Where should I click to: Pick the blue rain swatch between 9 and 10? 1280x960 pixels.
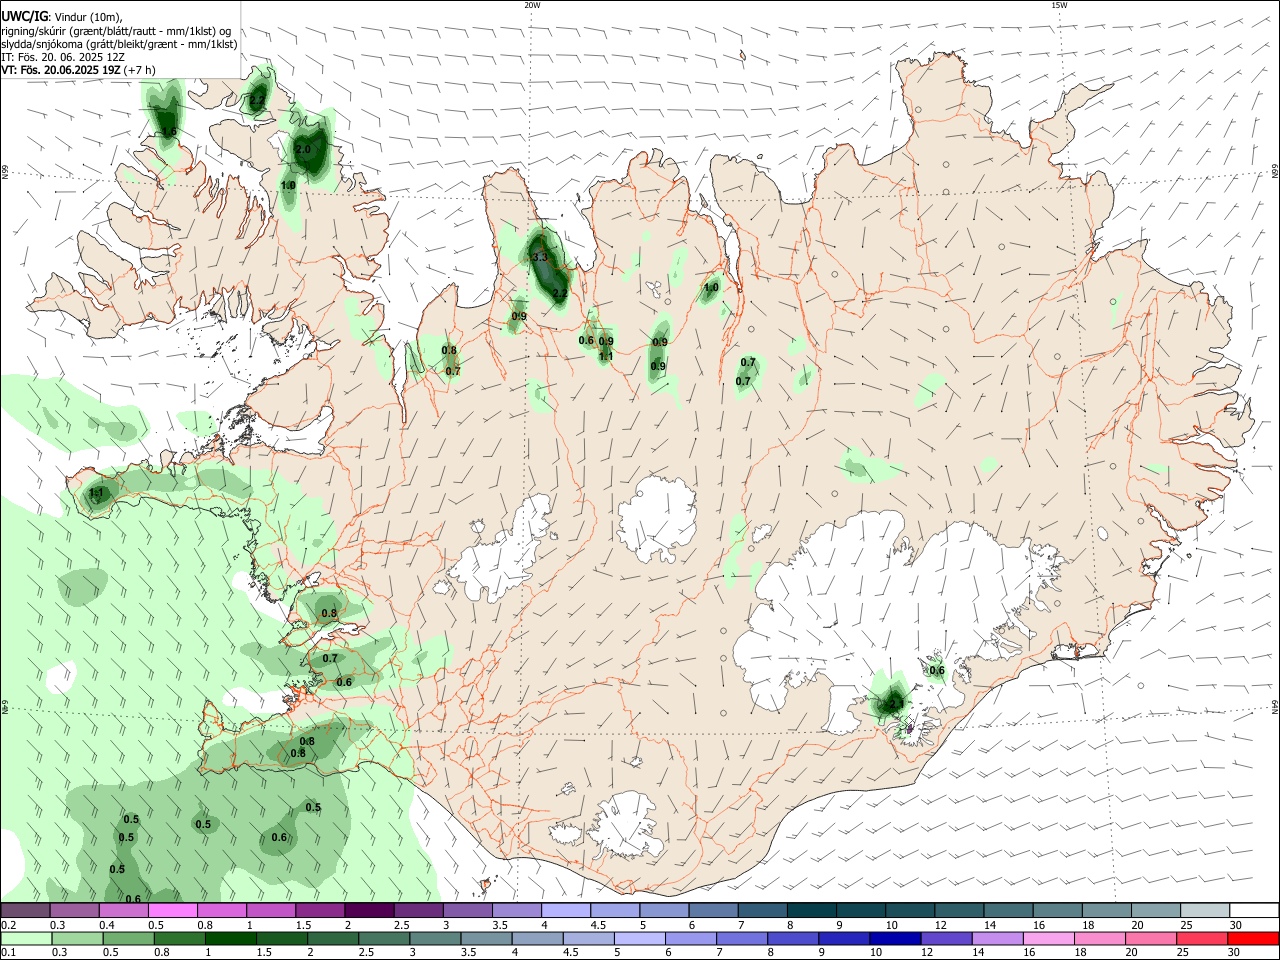point(844,938)
